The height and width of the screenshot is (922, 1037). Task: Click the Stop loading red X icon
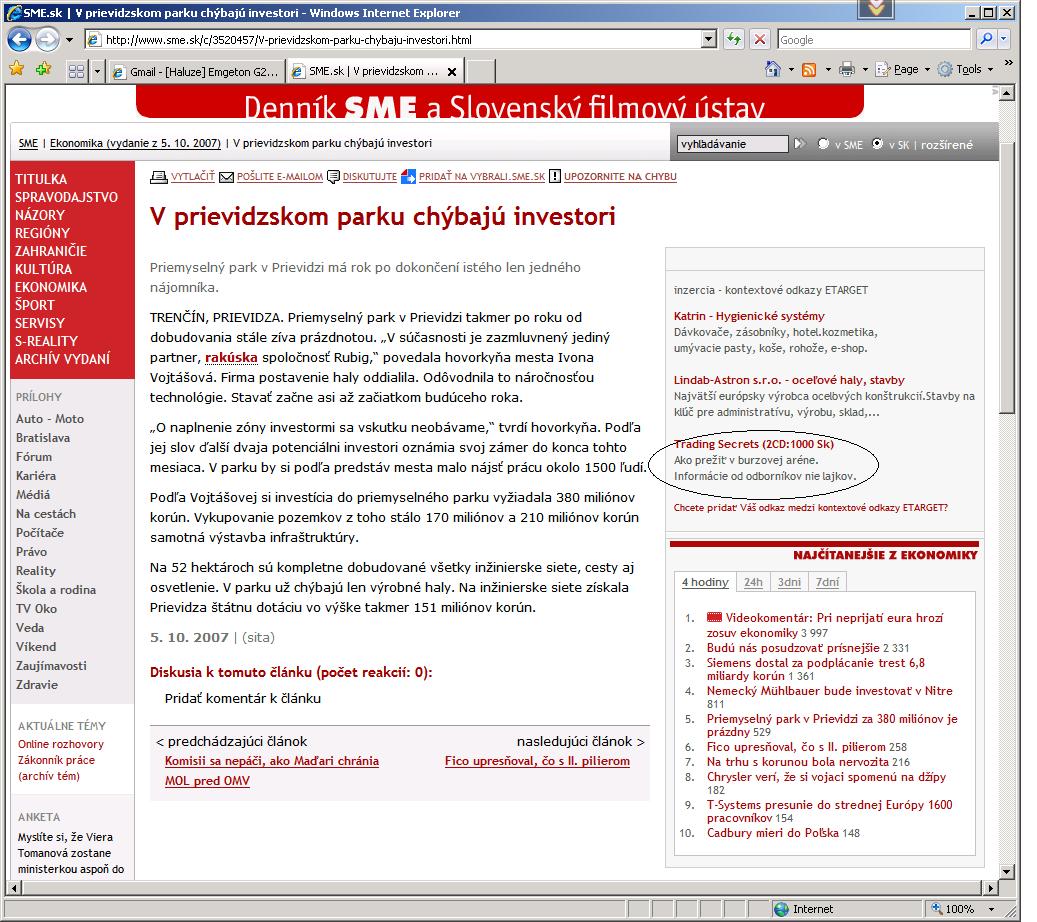[760, 40]
